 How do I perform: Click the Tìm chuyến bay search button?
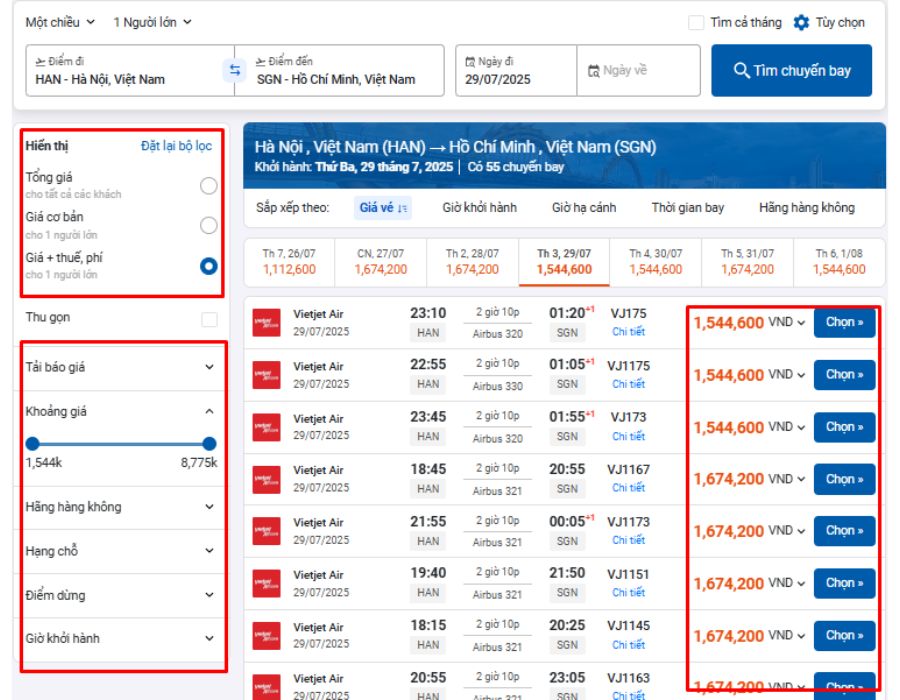pyautogui.click(x=792, y=71)
